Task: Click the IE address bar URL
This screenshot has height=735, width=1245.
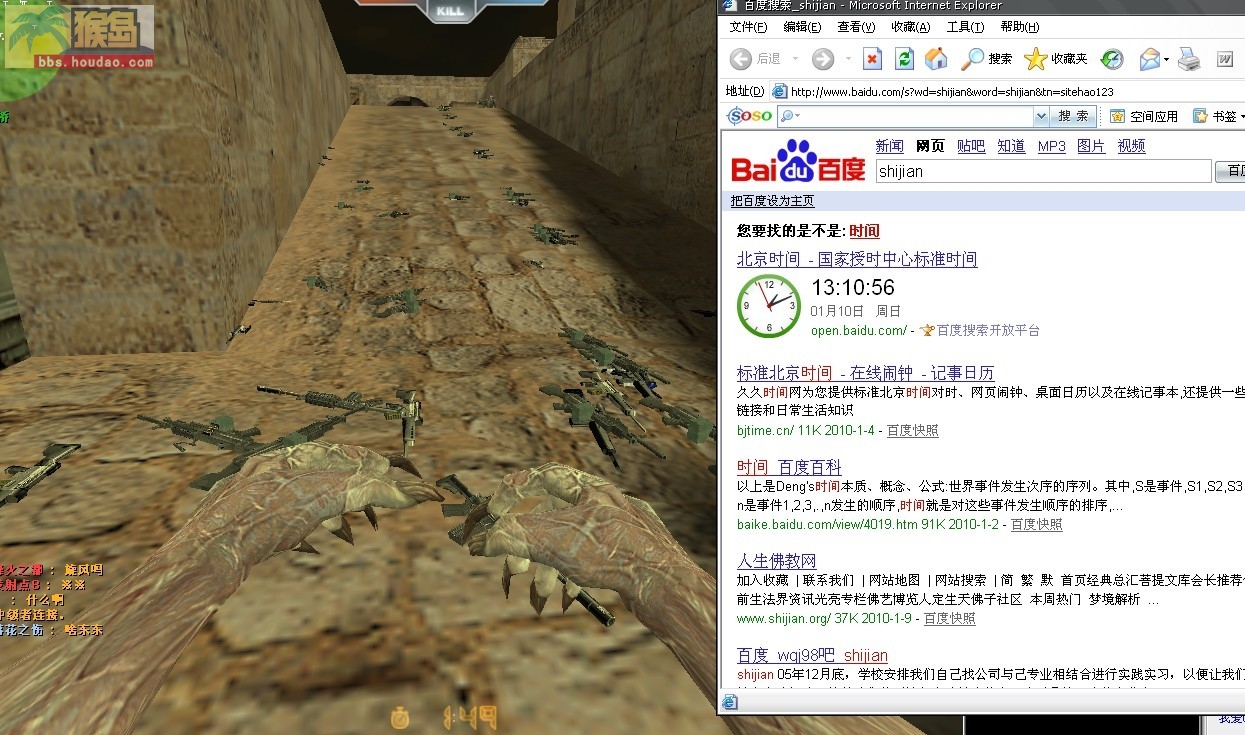Action: click(952, 92)
